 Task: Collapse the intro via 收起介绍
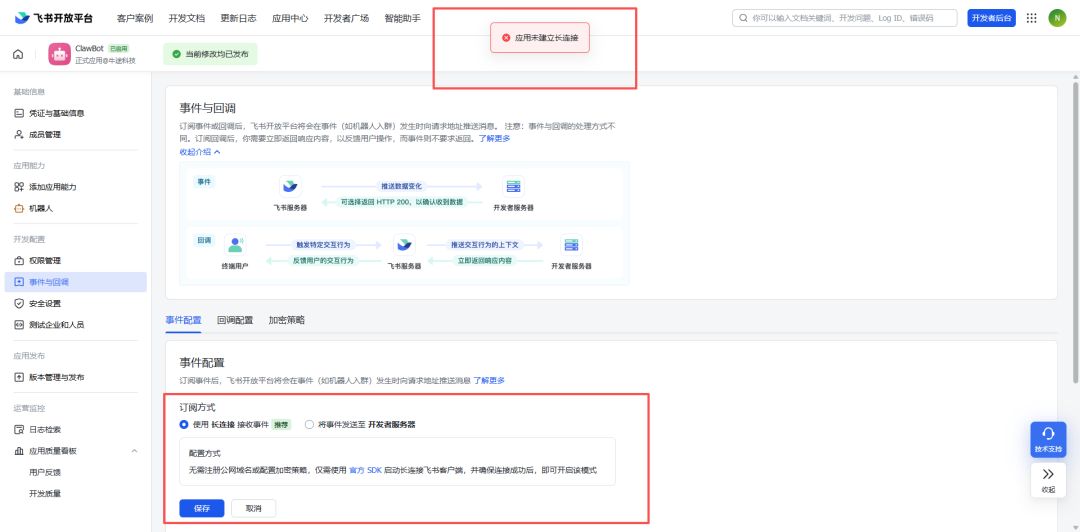point(200,152)
